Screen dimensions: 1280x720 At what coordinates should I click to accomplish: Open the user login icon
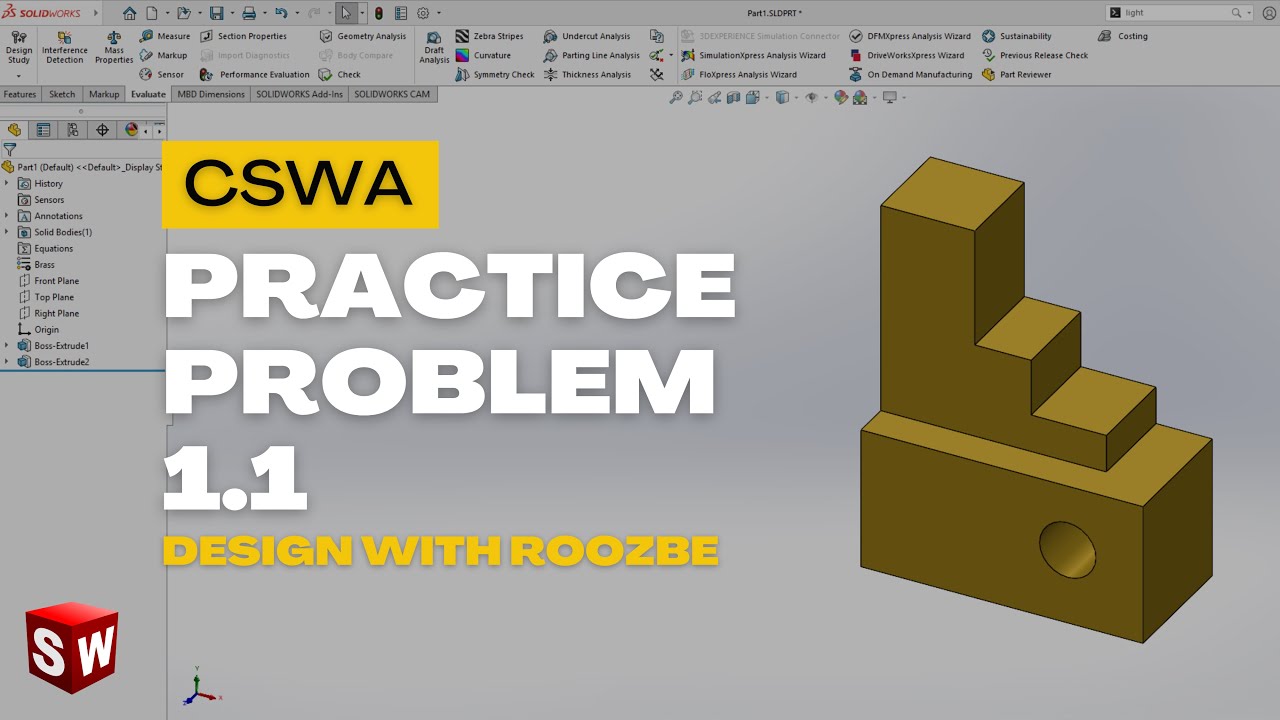(1269, 13)
